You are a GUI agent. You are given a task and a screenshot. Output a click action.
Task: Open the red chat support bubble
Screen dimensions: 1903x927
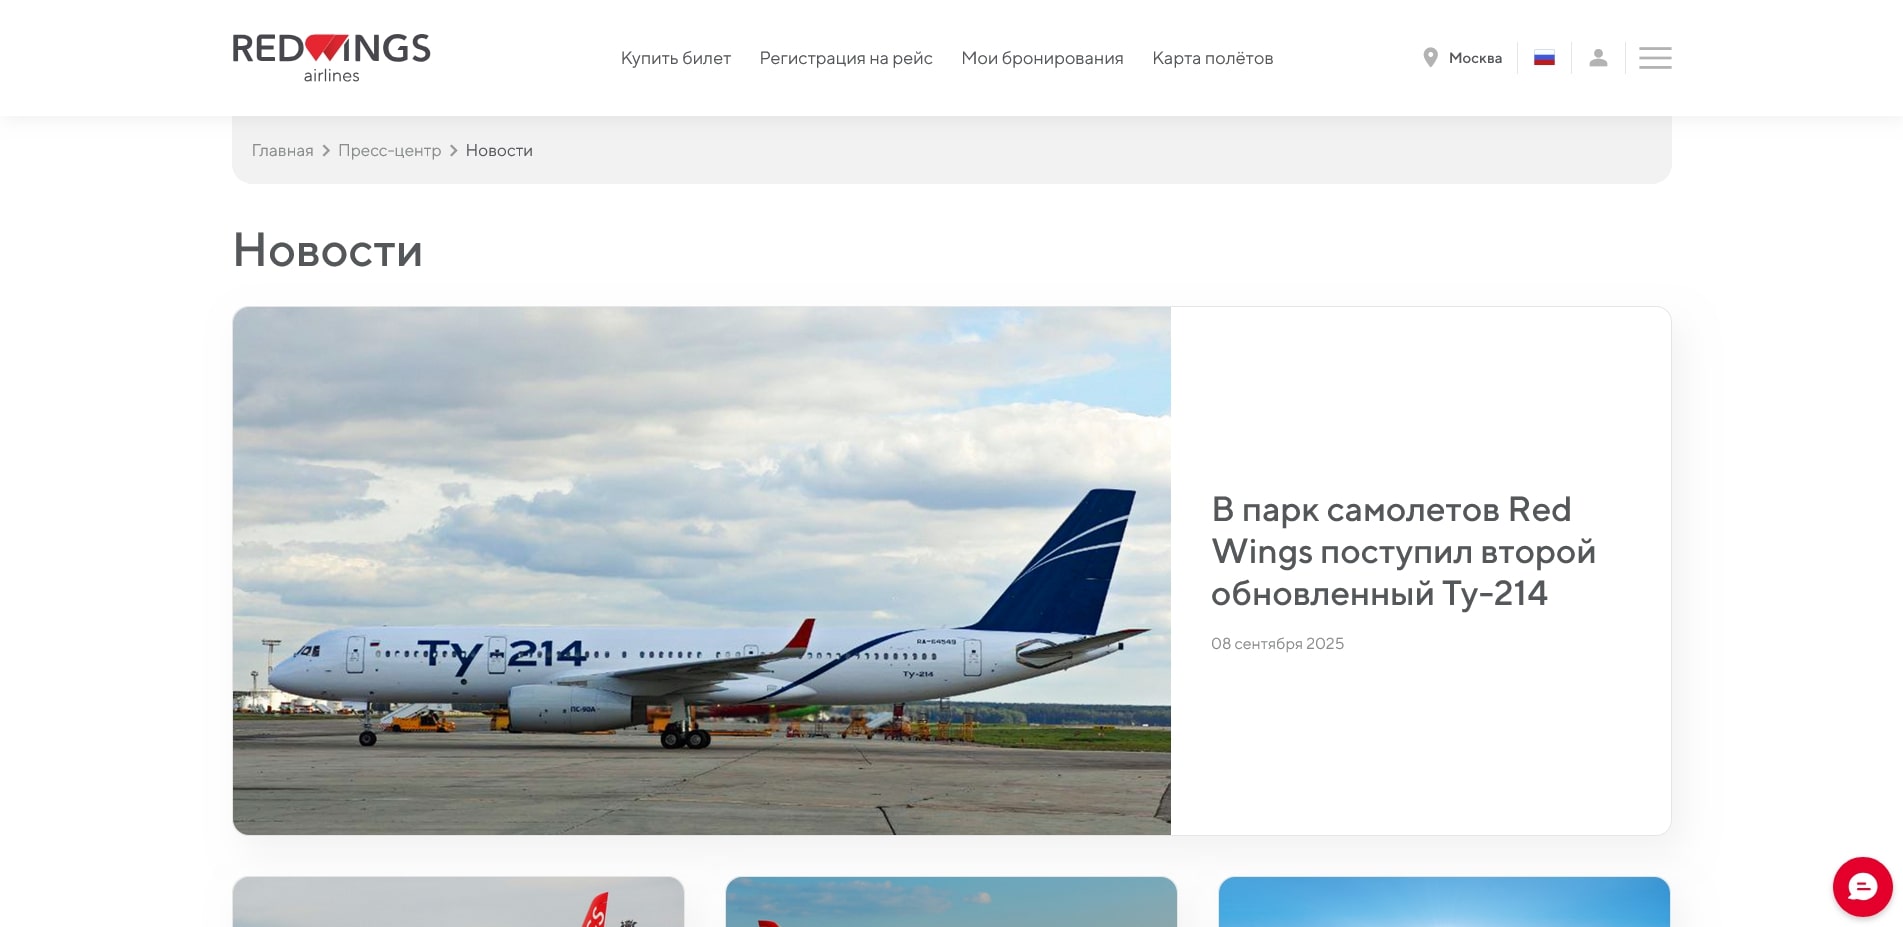(1861, 886)
